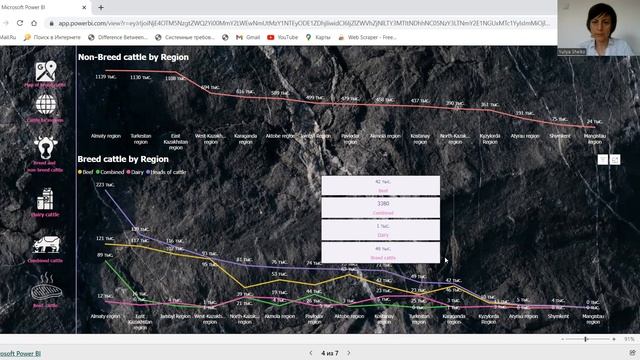Viewport: 640px width, 360px height.
Task: Click the Heads of cattle legend entry
Action: tap(166, 172)
